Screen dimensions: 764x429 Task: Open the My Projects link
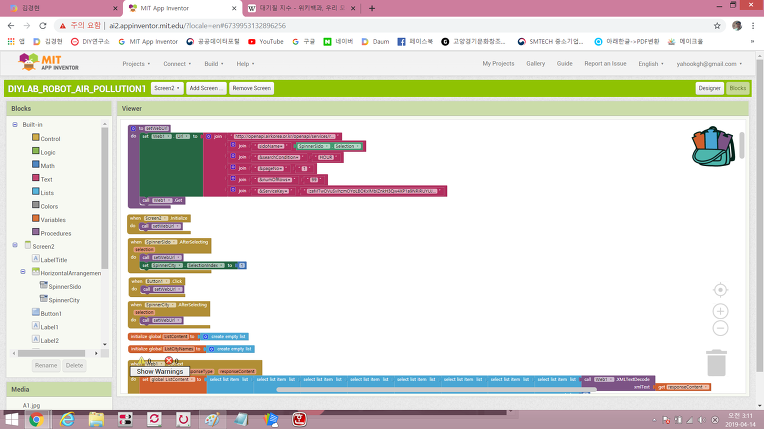(x=498, y=63)
